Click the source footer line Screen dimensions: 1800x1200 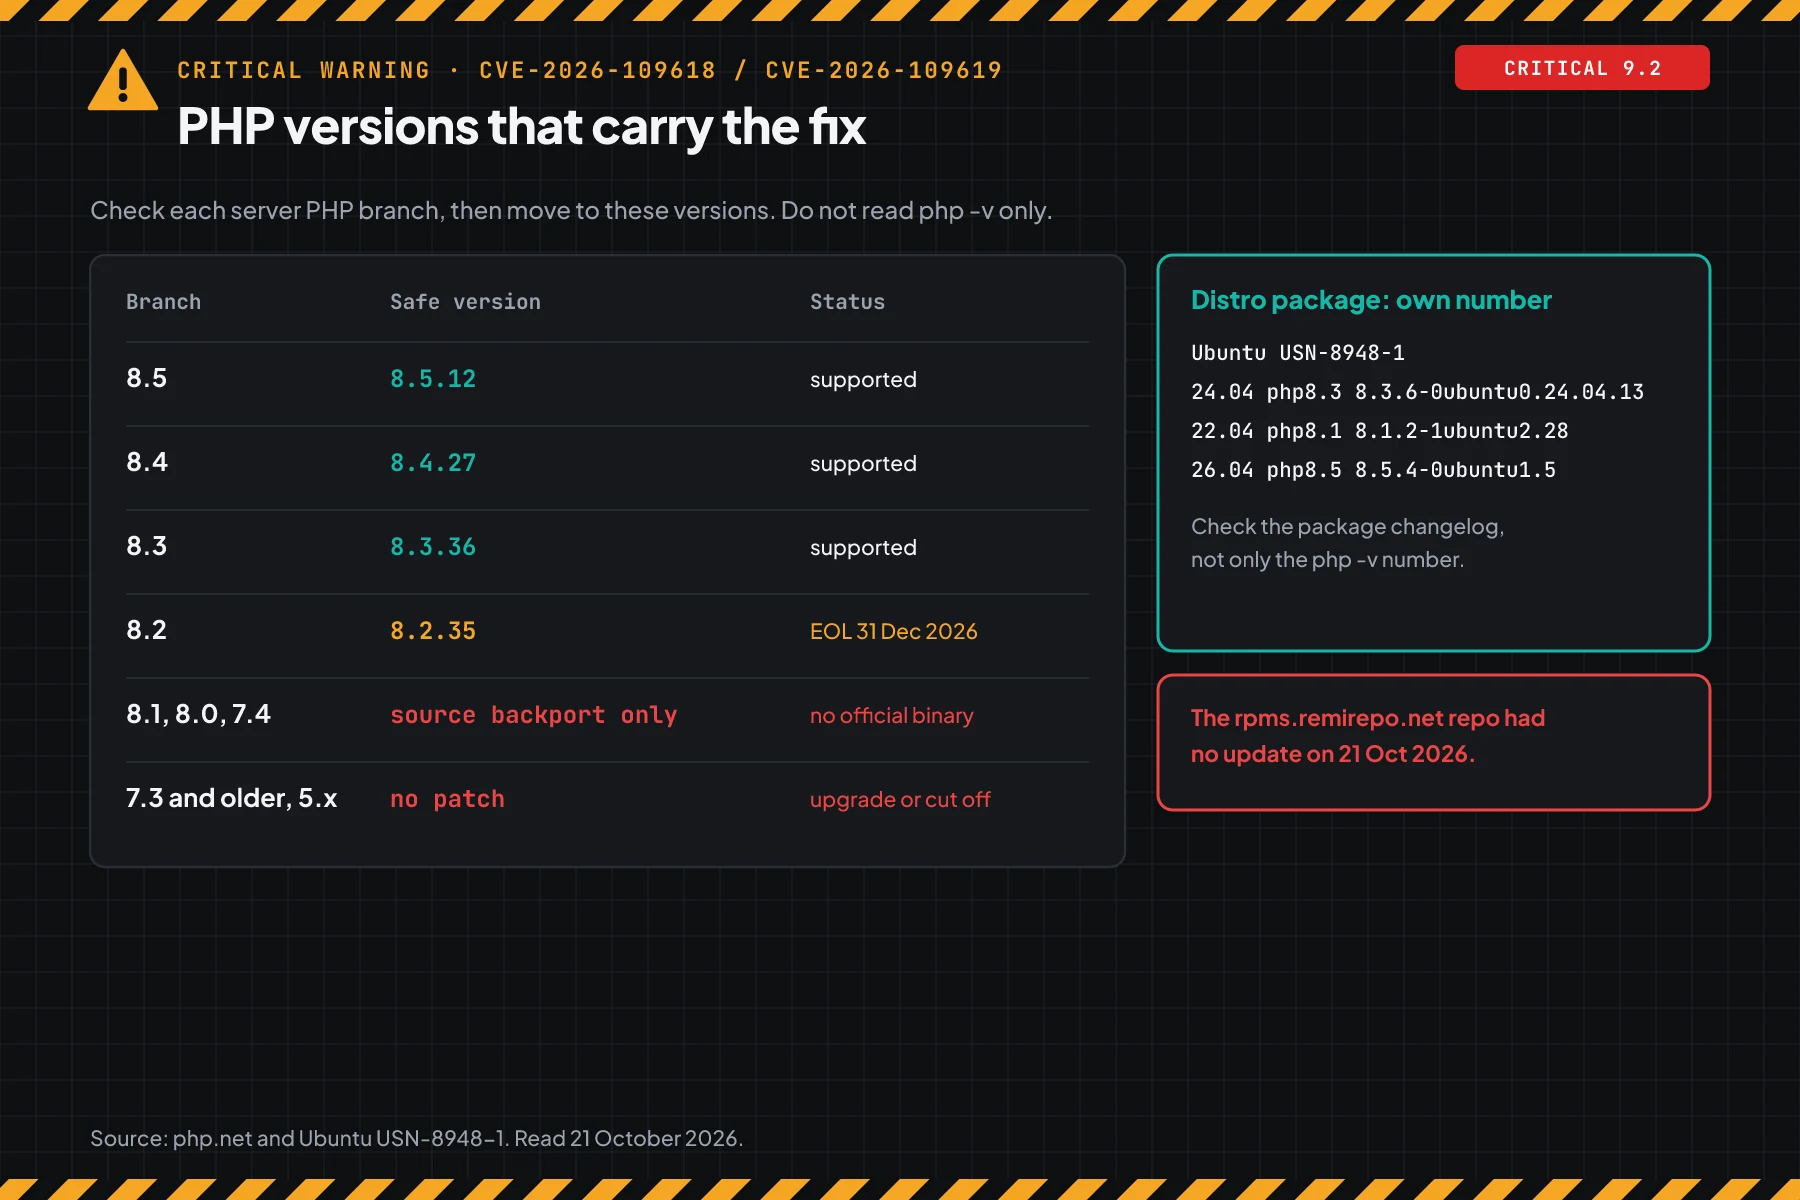[x=416, y=1138]
